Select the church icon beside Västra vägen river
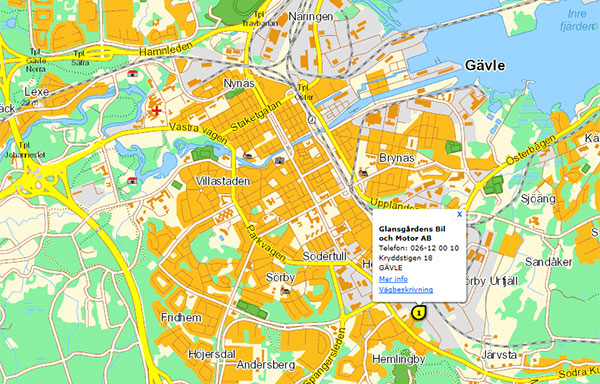 pos(248,155)
